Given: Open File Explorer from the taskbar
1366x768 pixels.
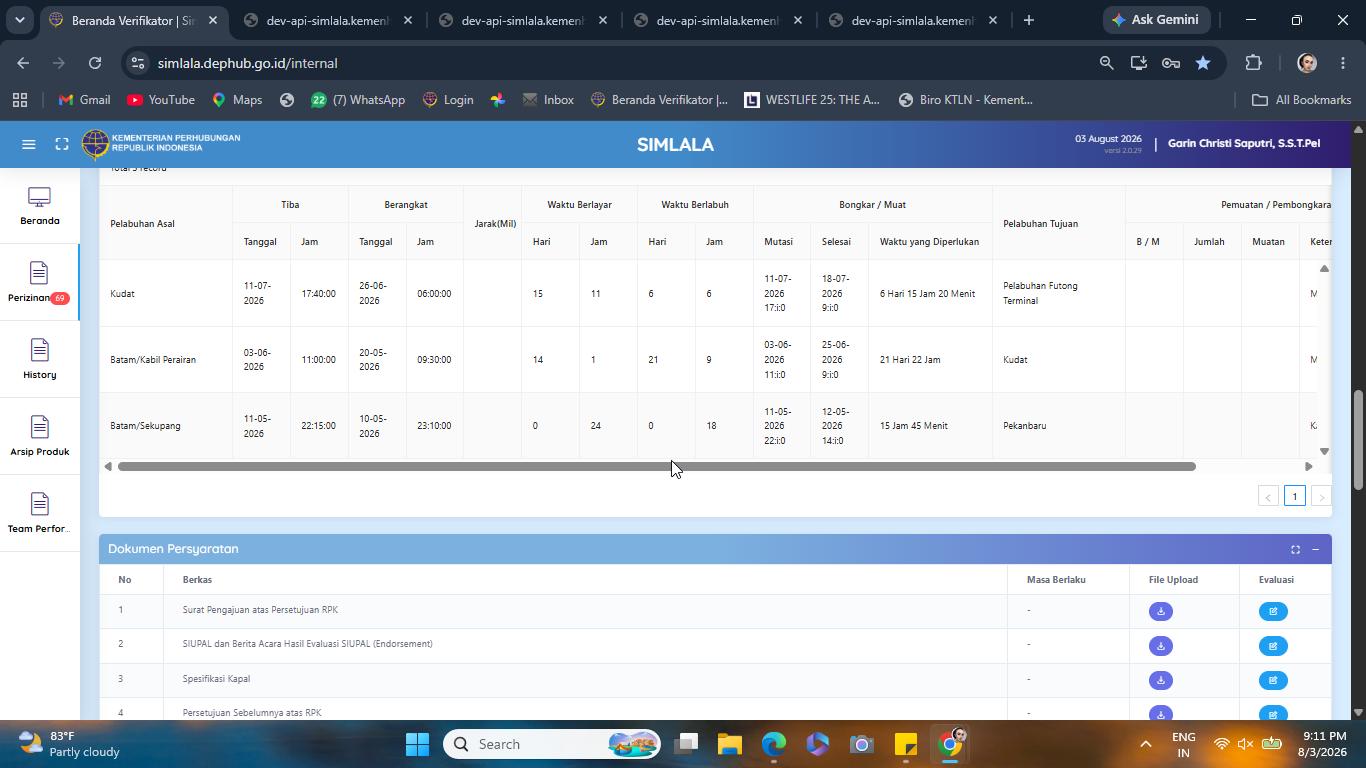Looking at the screenshot, I should 729,744.
